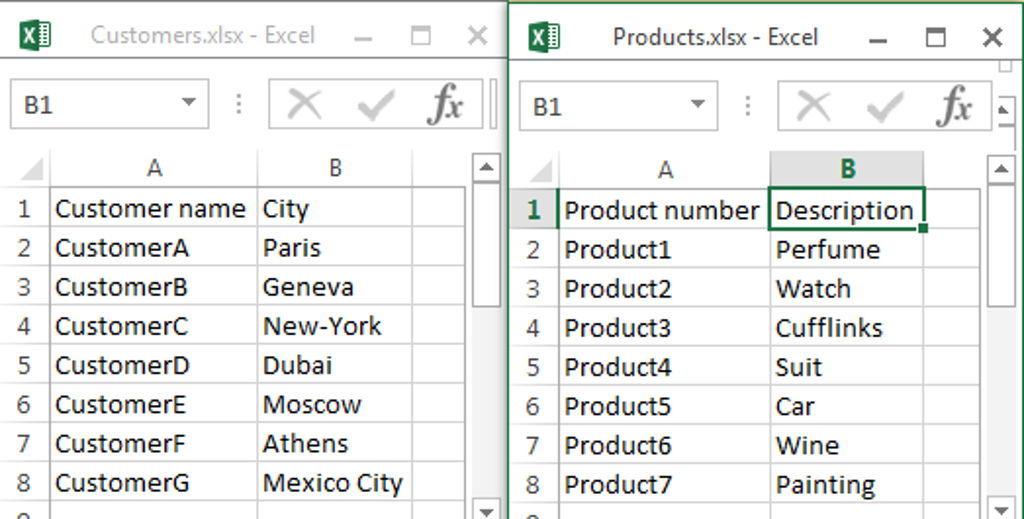Click the Excel logo in Products.xlsx window
This screenshot has width=1024, height=519.
(544, 37)
